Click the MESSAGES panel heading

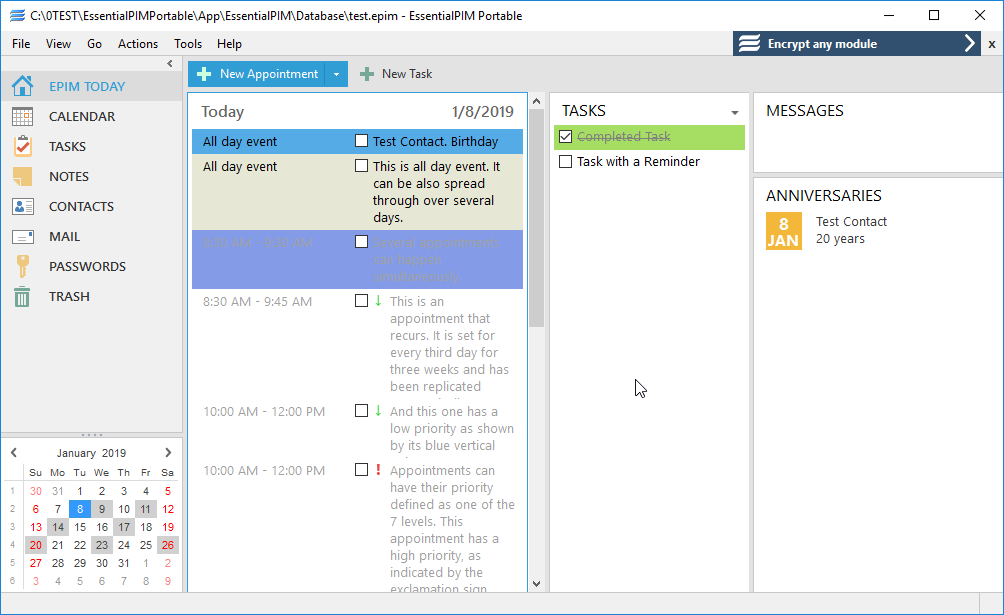[x=805, y=111]
